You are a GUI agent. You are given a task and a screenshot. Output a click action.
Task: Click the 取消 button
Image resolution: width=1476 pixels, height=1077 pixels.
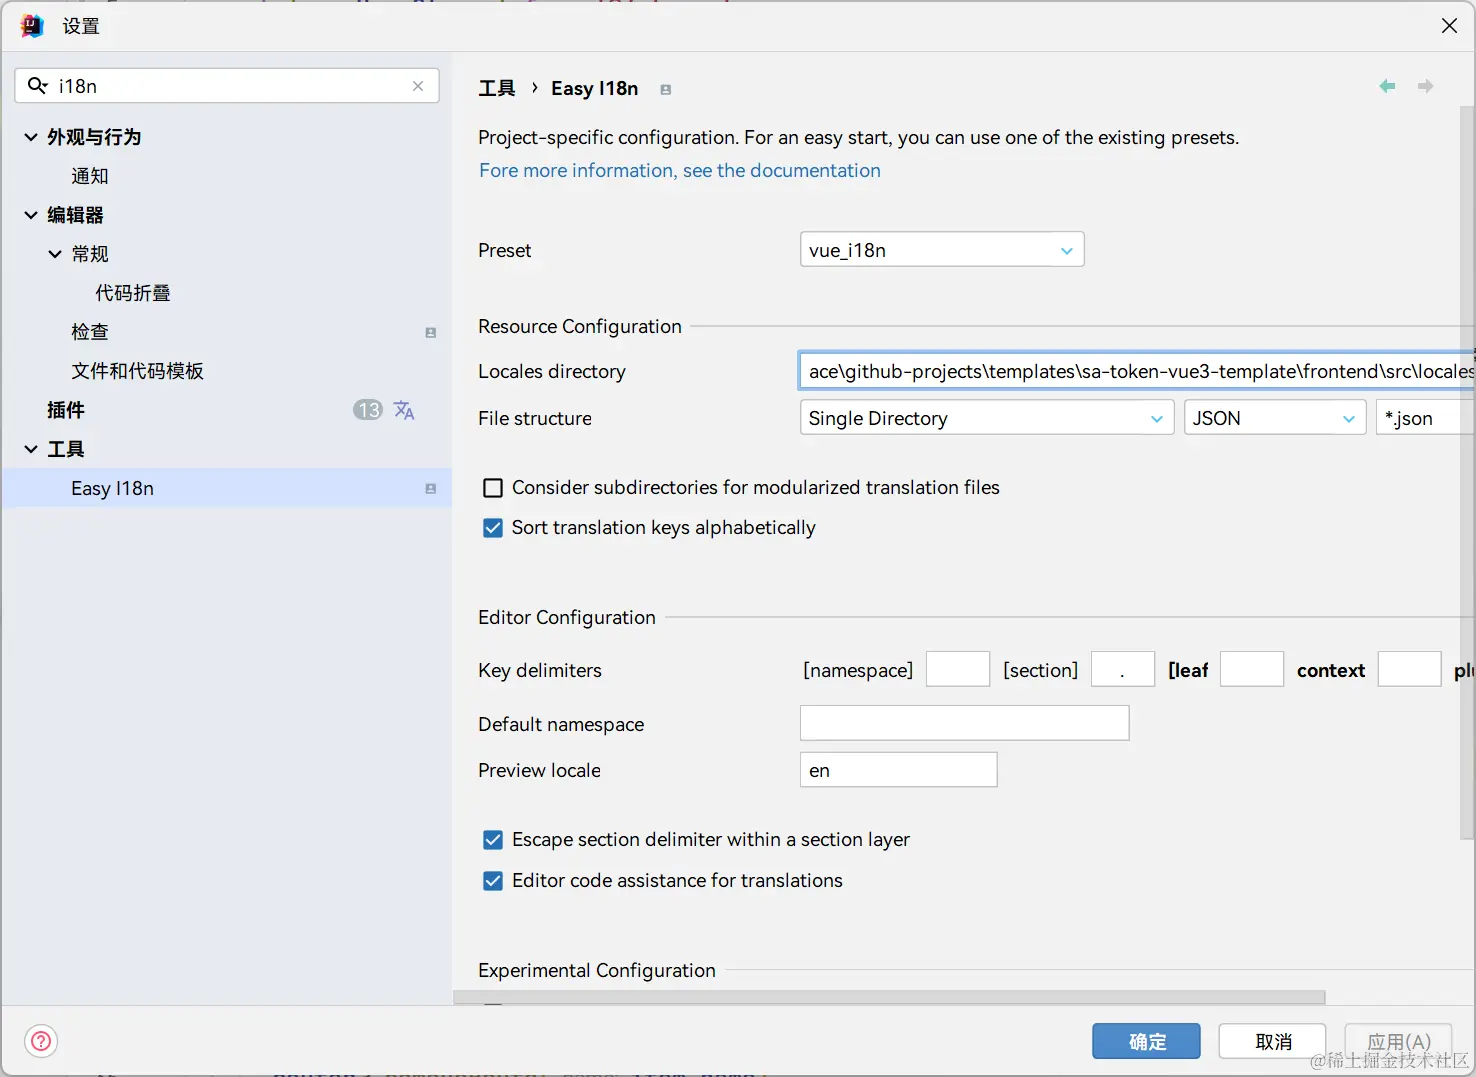tap(1273, 1041)
